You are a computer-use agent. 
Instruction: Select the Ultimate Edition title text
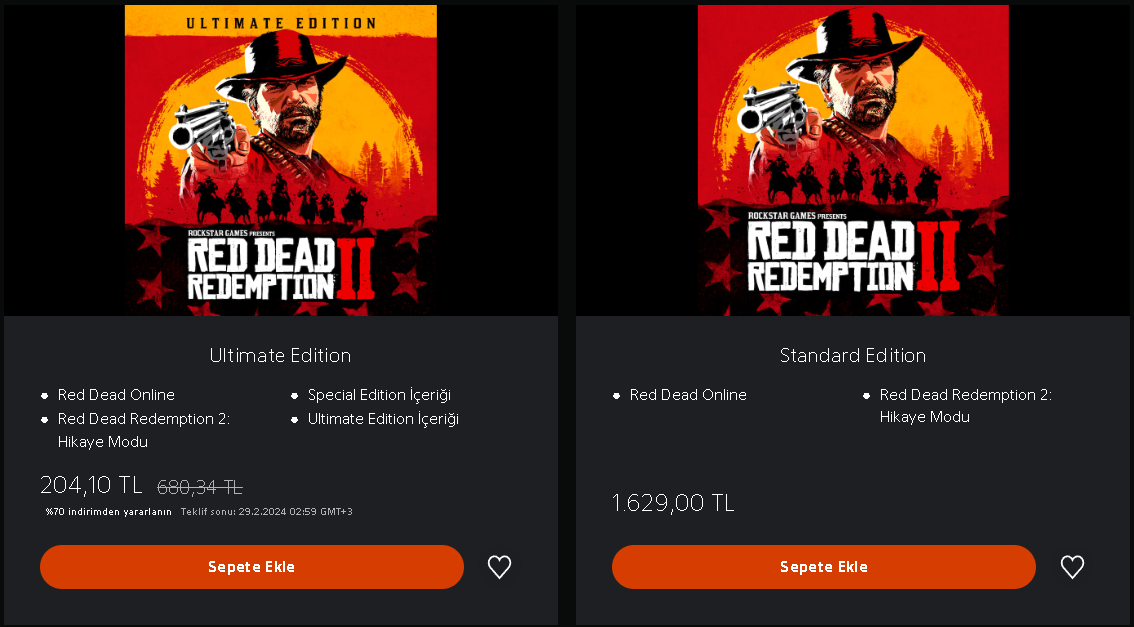click(280, 356)
